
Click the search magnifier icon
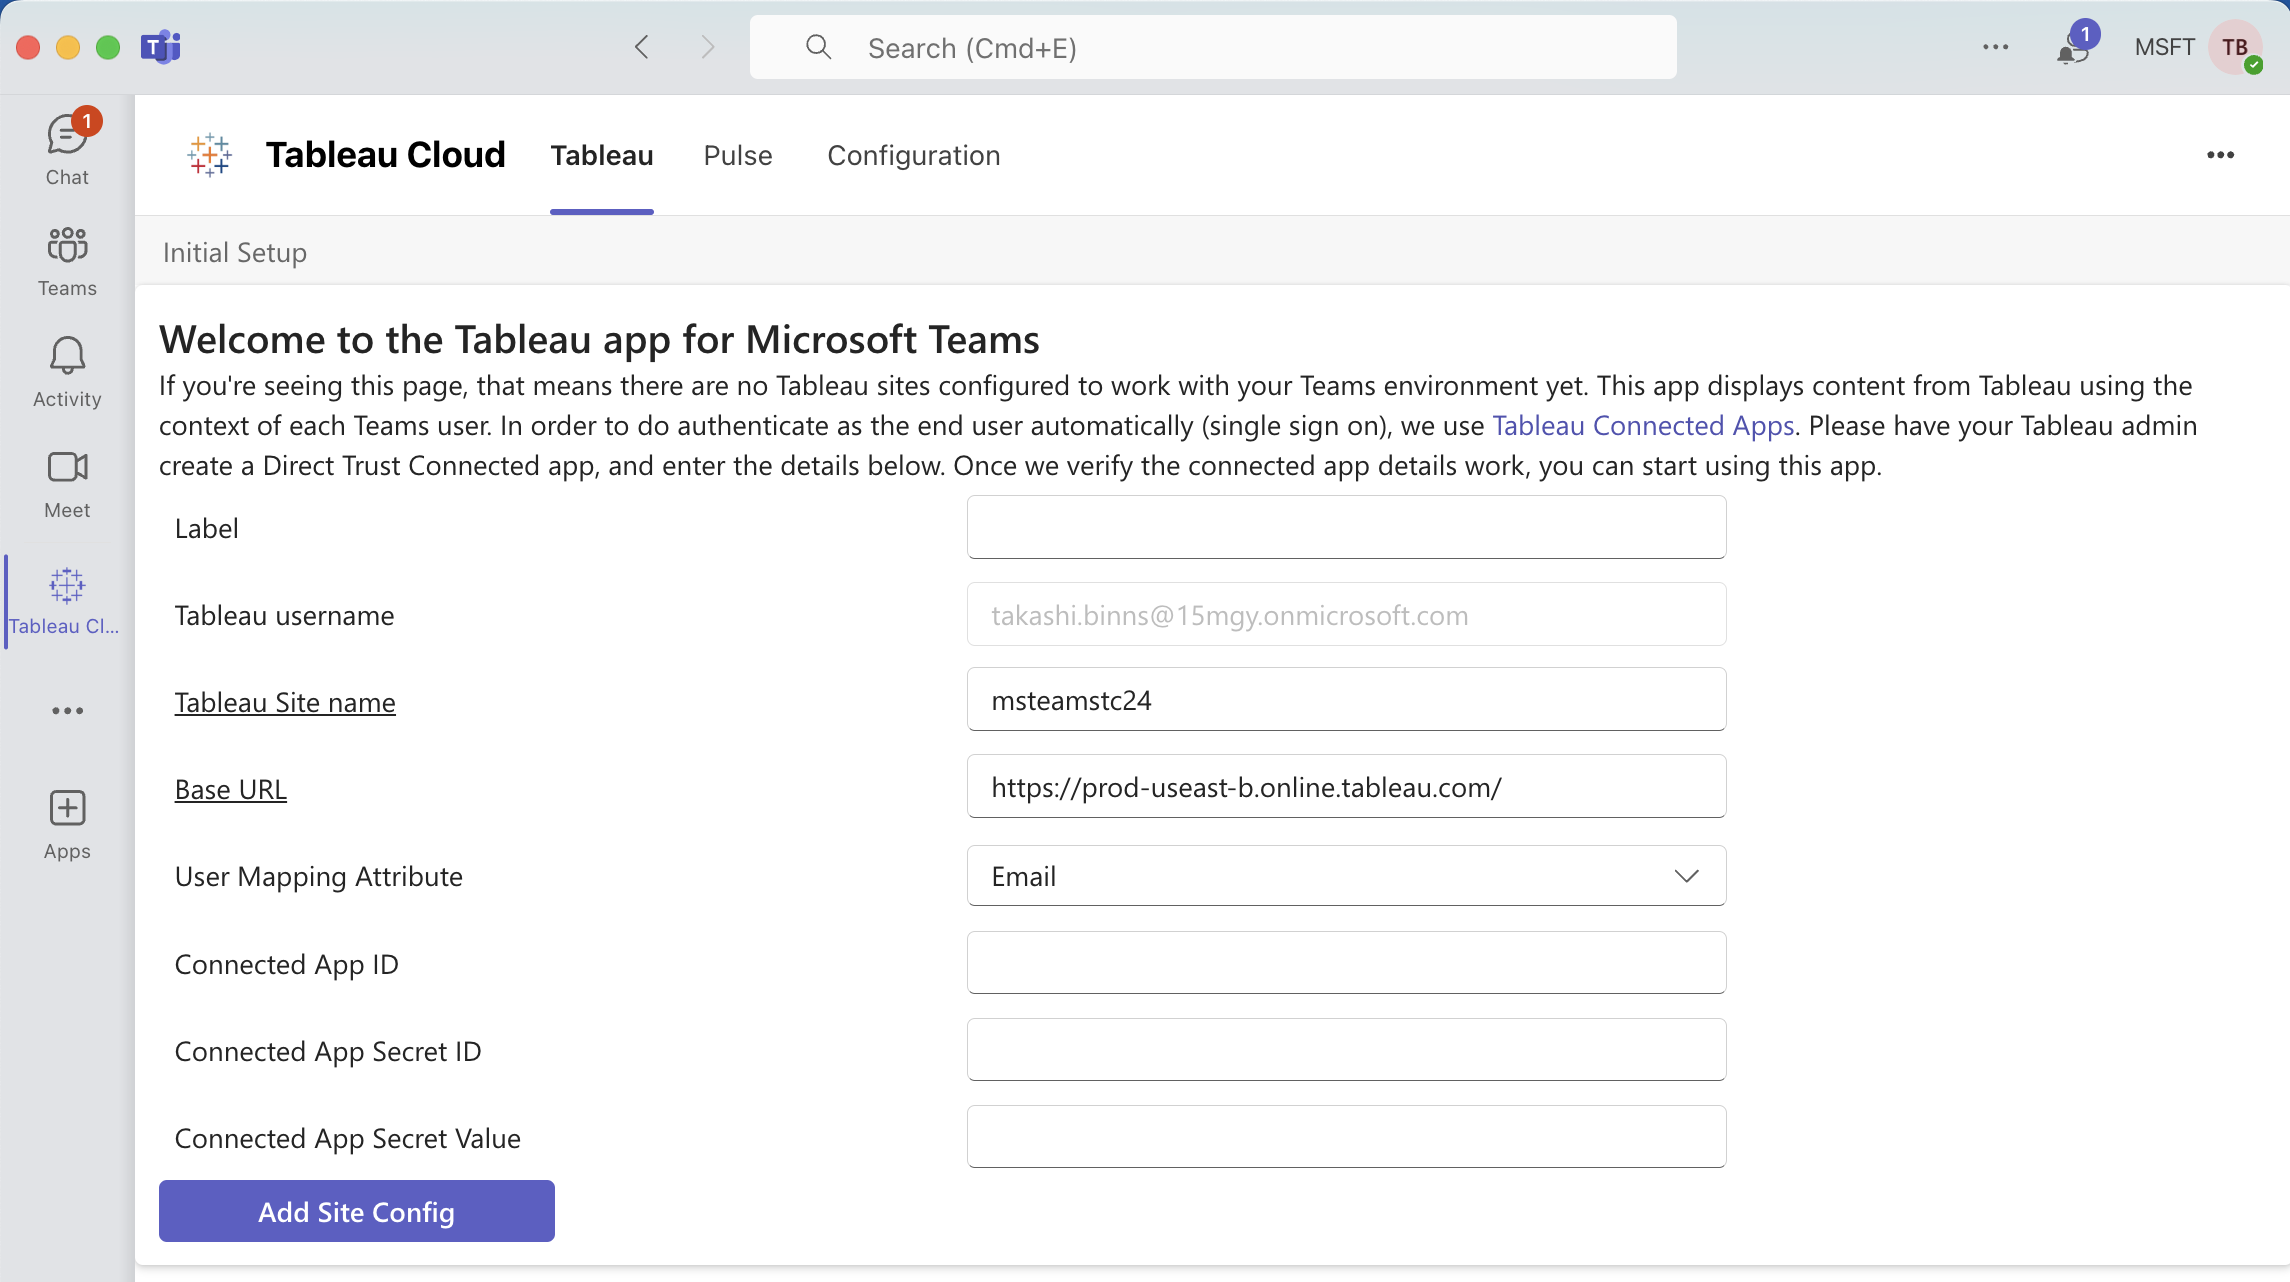point(819,47)
